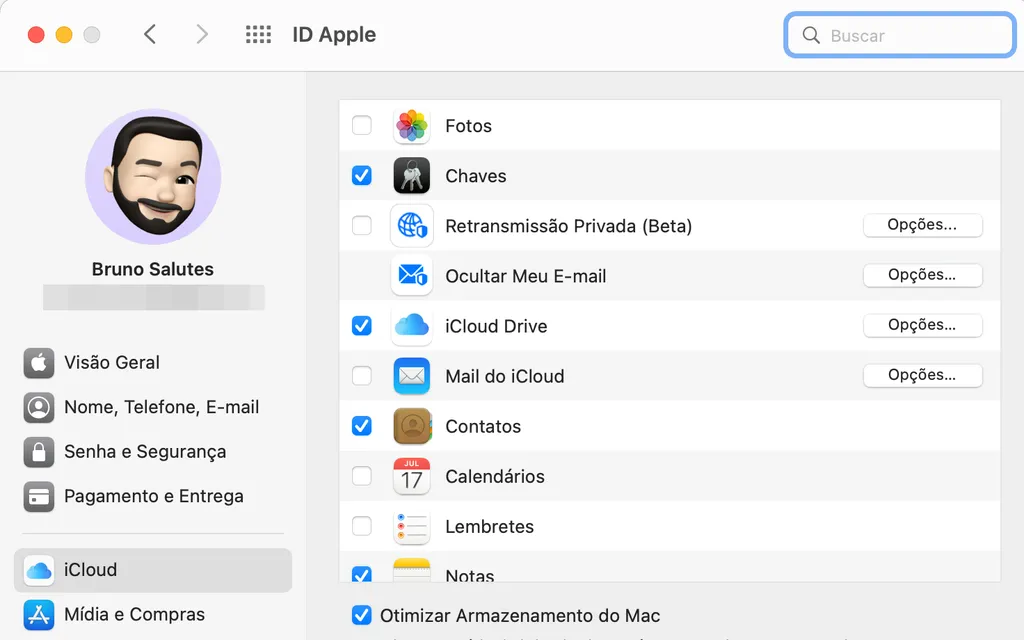The image size is (1024, 640).
Task: Uncheck the Contatos checkbox
Action: pos(362,426)
